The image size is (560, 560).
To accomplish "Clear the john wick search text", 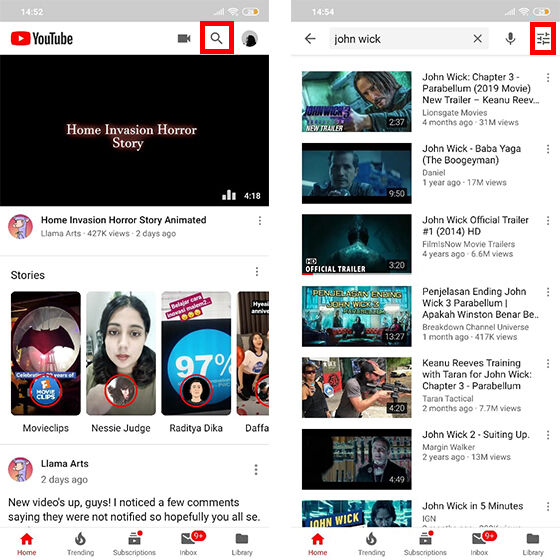I will 478,39.
